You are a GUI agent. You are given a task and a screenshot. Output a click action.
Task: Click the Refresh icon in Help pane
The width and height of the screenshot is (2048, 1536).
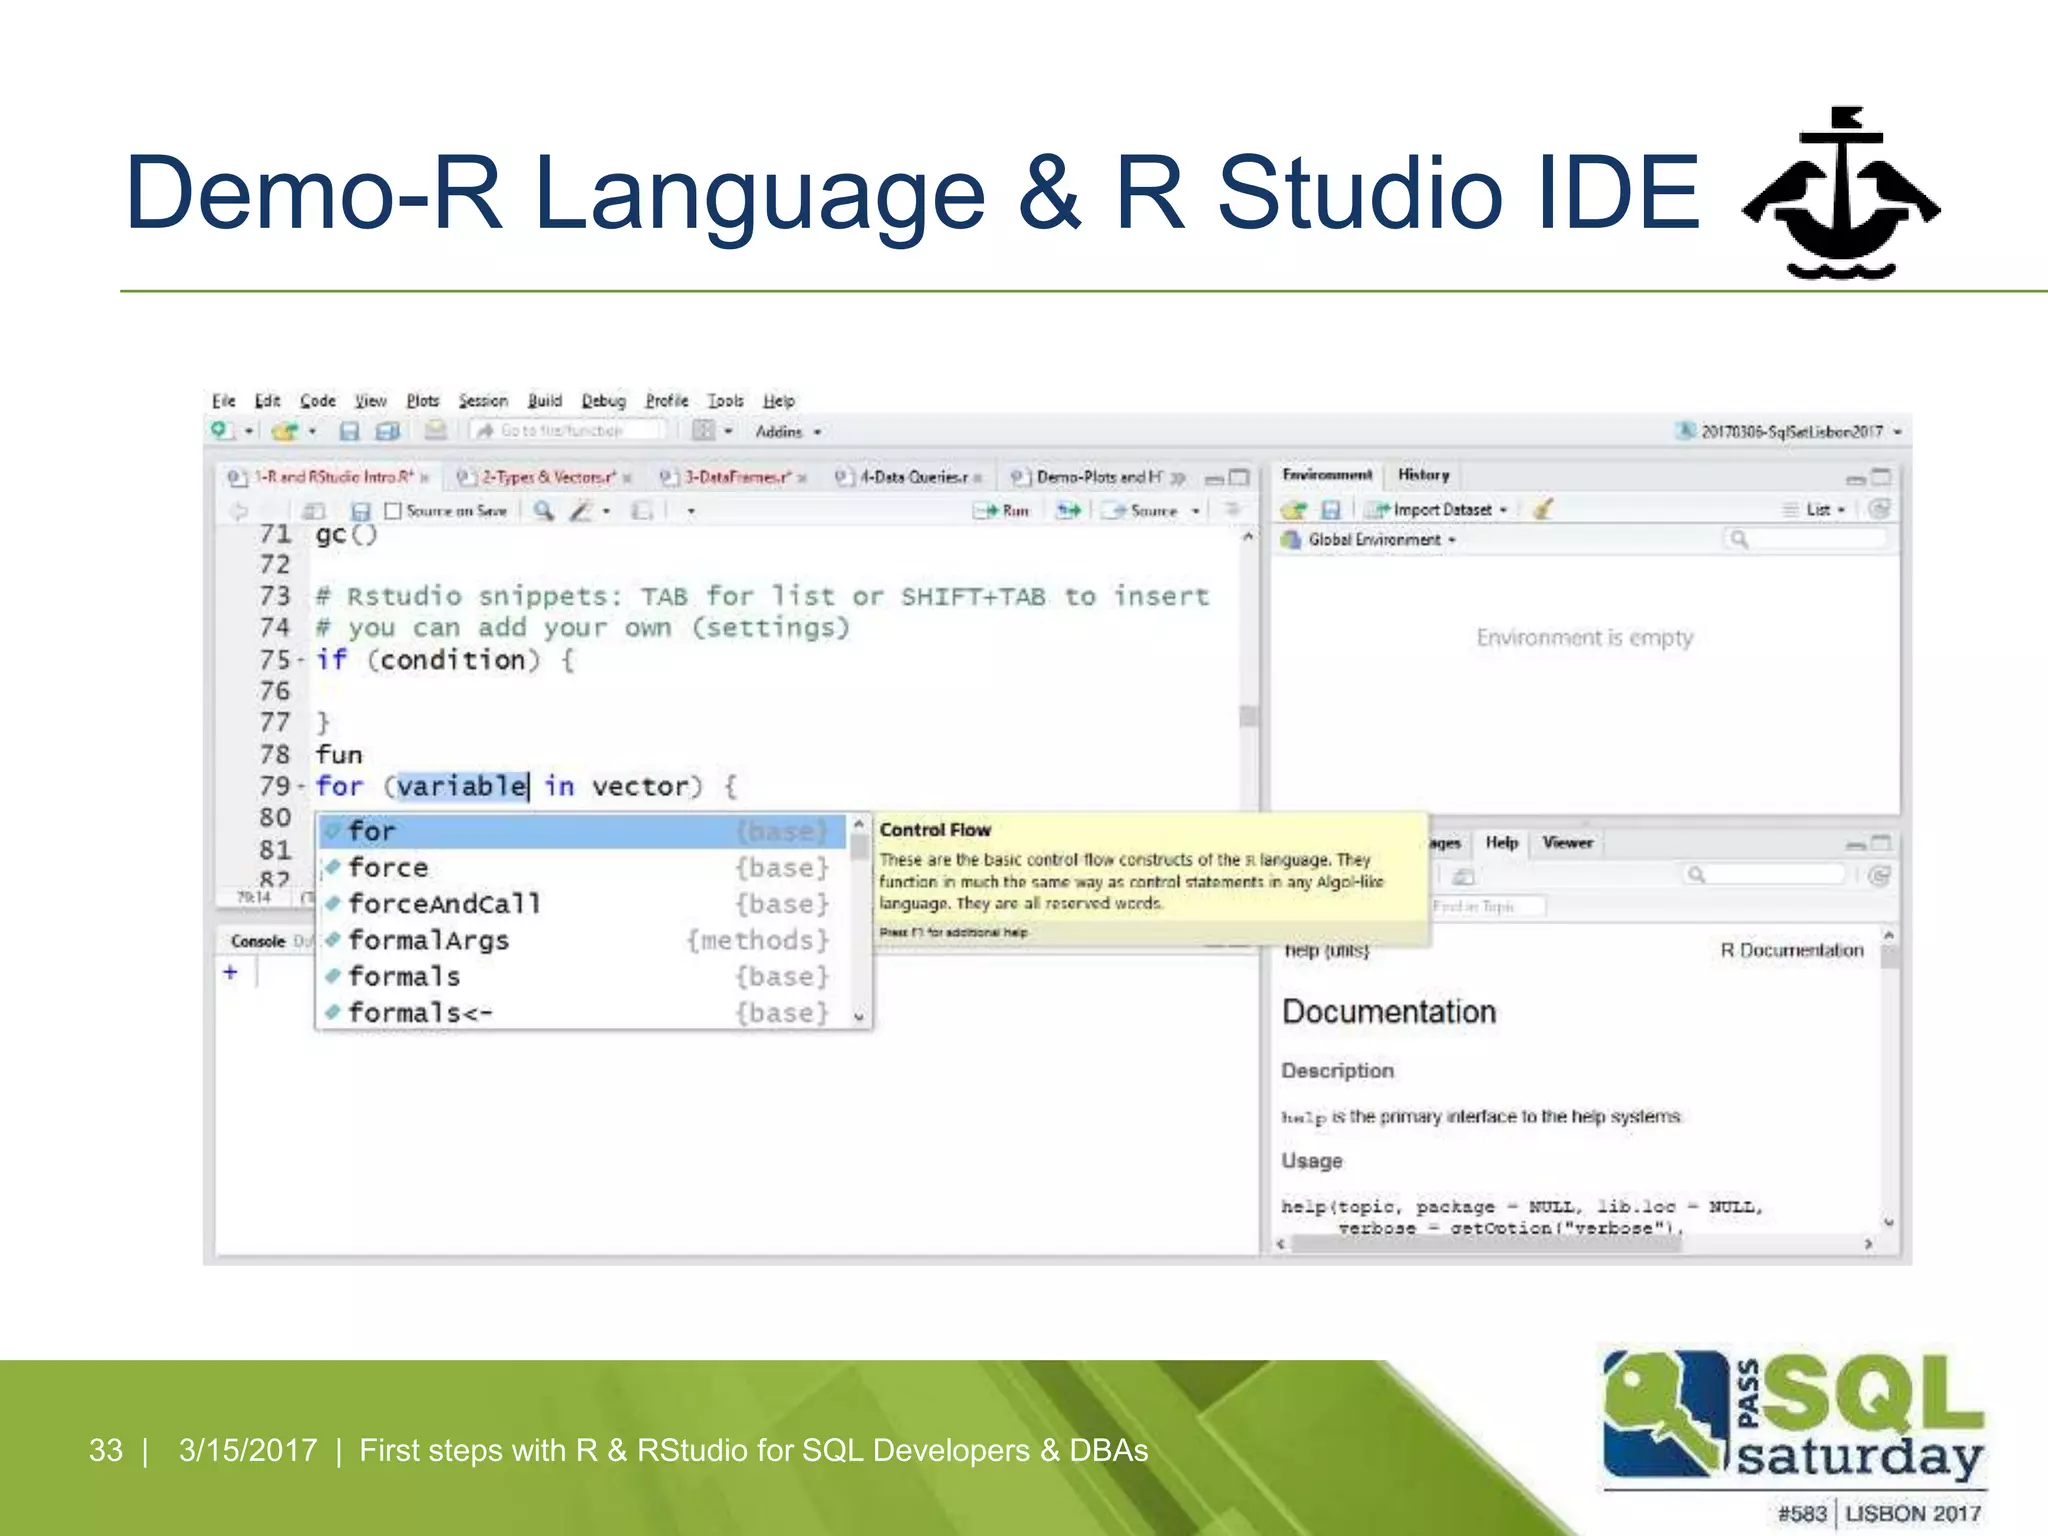tap(1879, 876)
